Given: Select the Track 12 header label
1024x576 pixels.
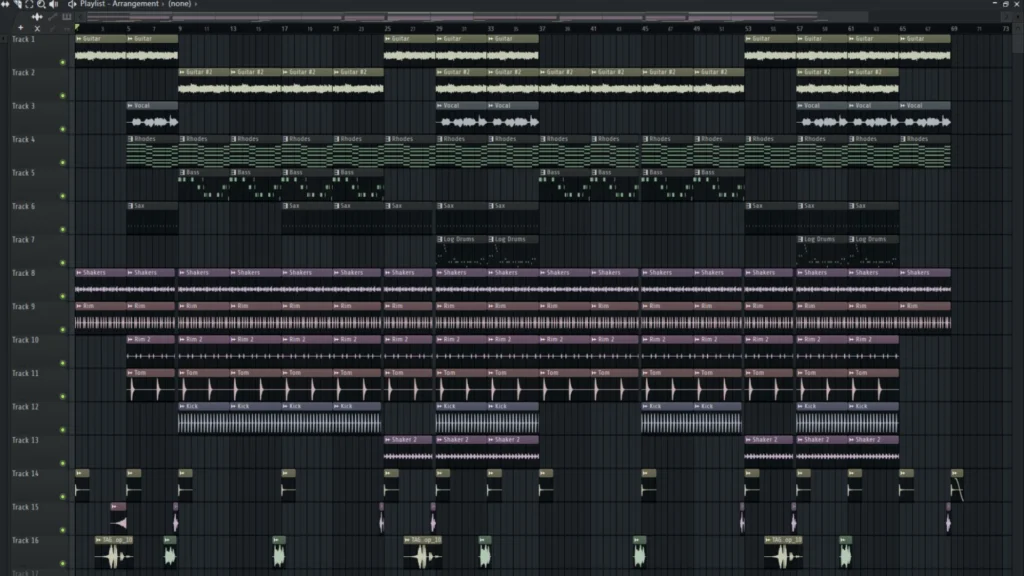Looking at the screenshot, I should click(25, 407).
